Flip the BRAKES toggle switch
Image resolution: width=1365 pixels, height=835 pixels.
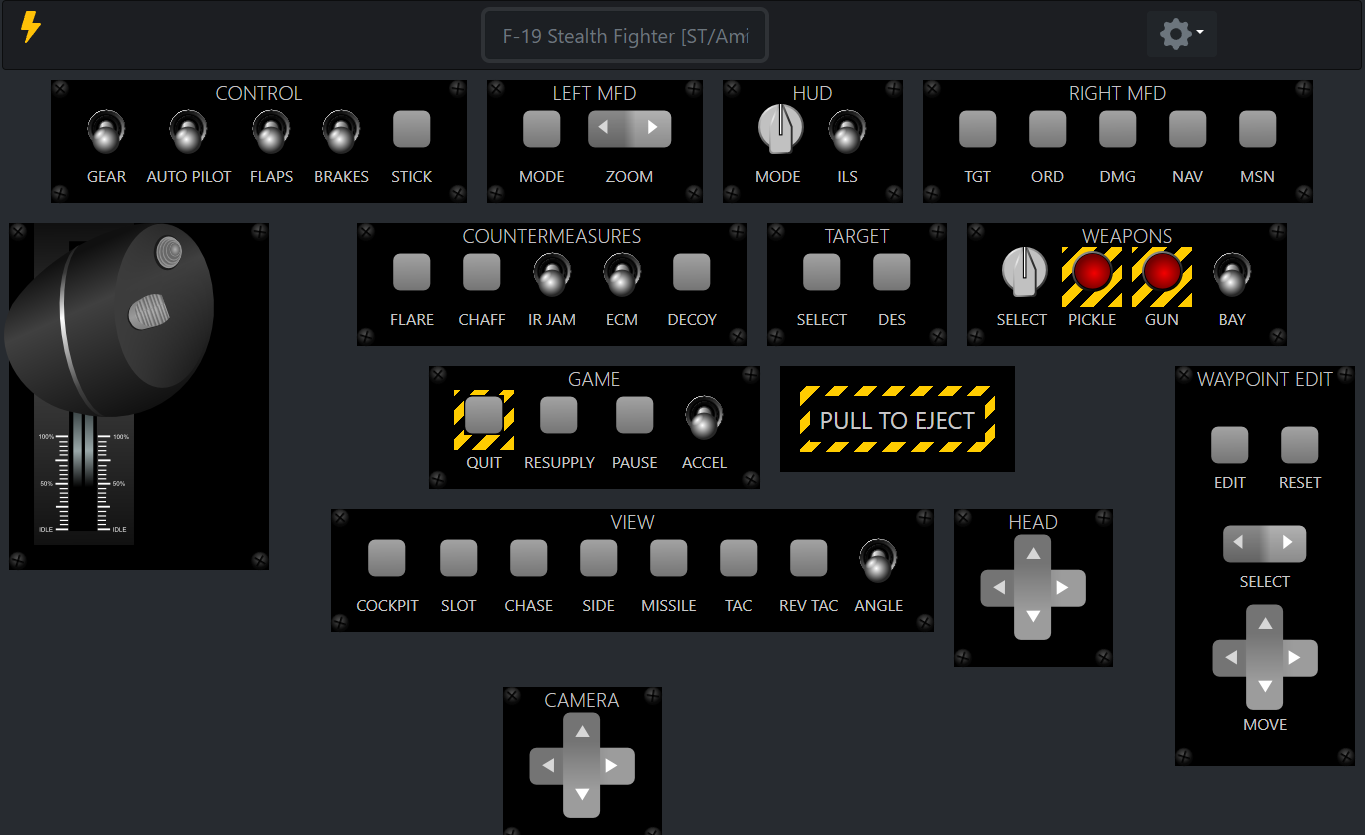(x=341, y=133)
